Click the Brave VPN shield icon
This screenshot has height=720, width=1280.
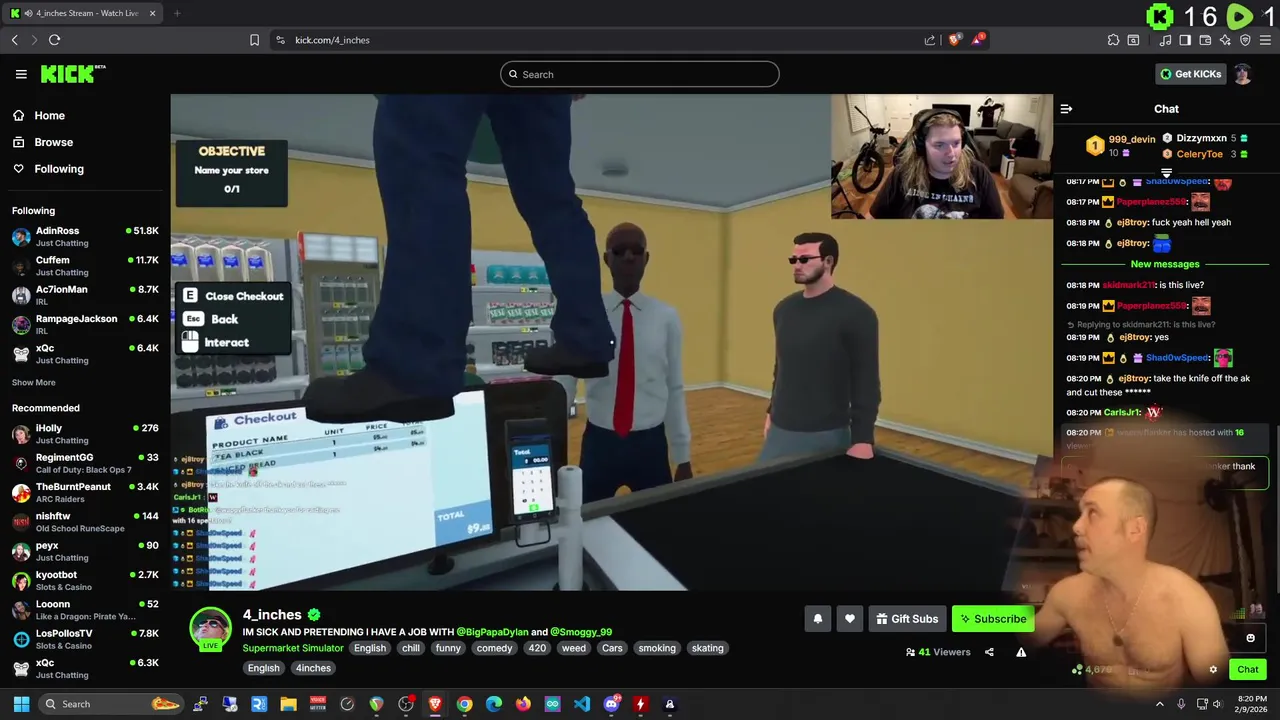click(1245, 40)
